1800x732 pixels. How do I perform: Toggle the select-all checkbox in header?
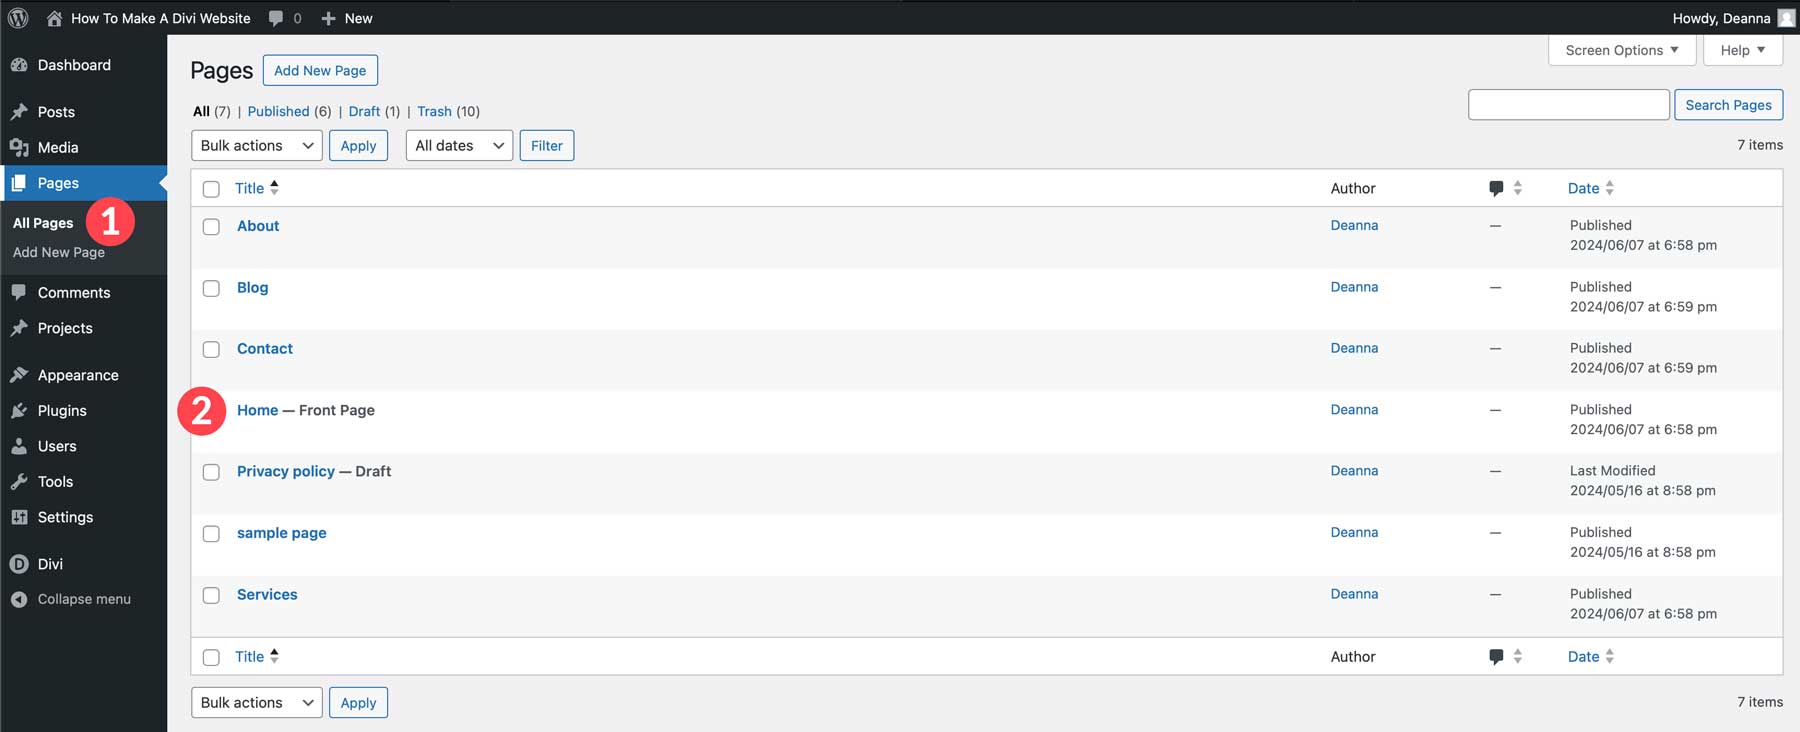(x=211, y=189)
